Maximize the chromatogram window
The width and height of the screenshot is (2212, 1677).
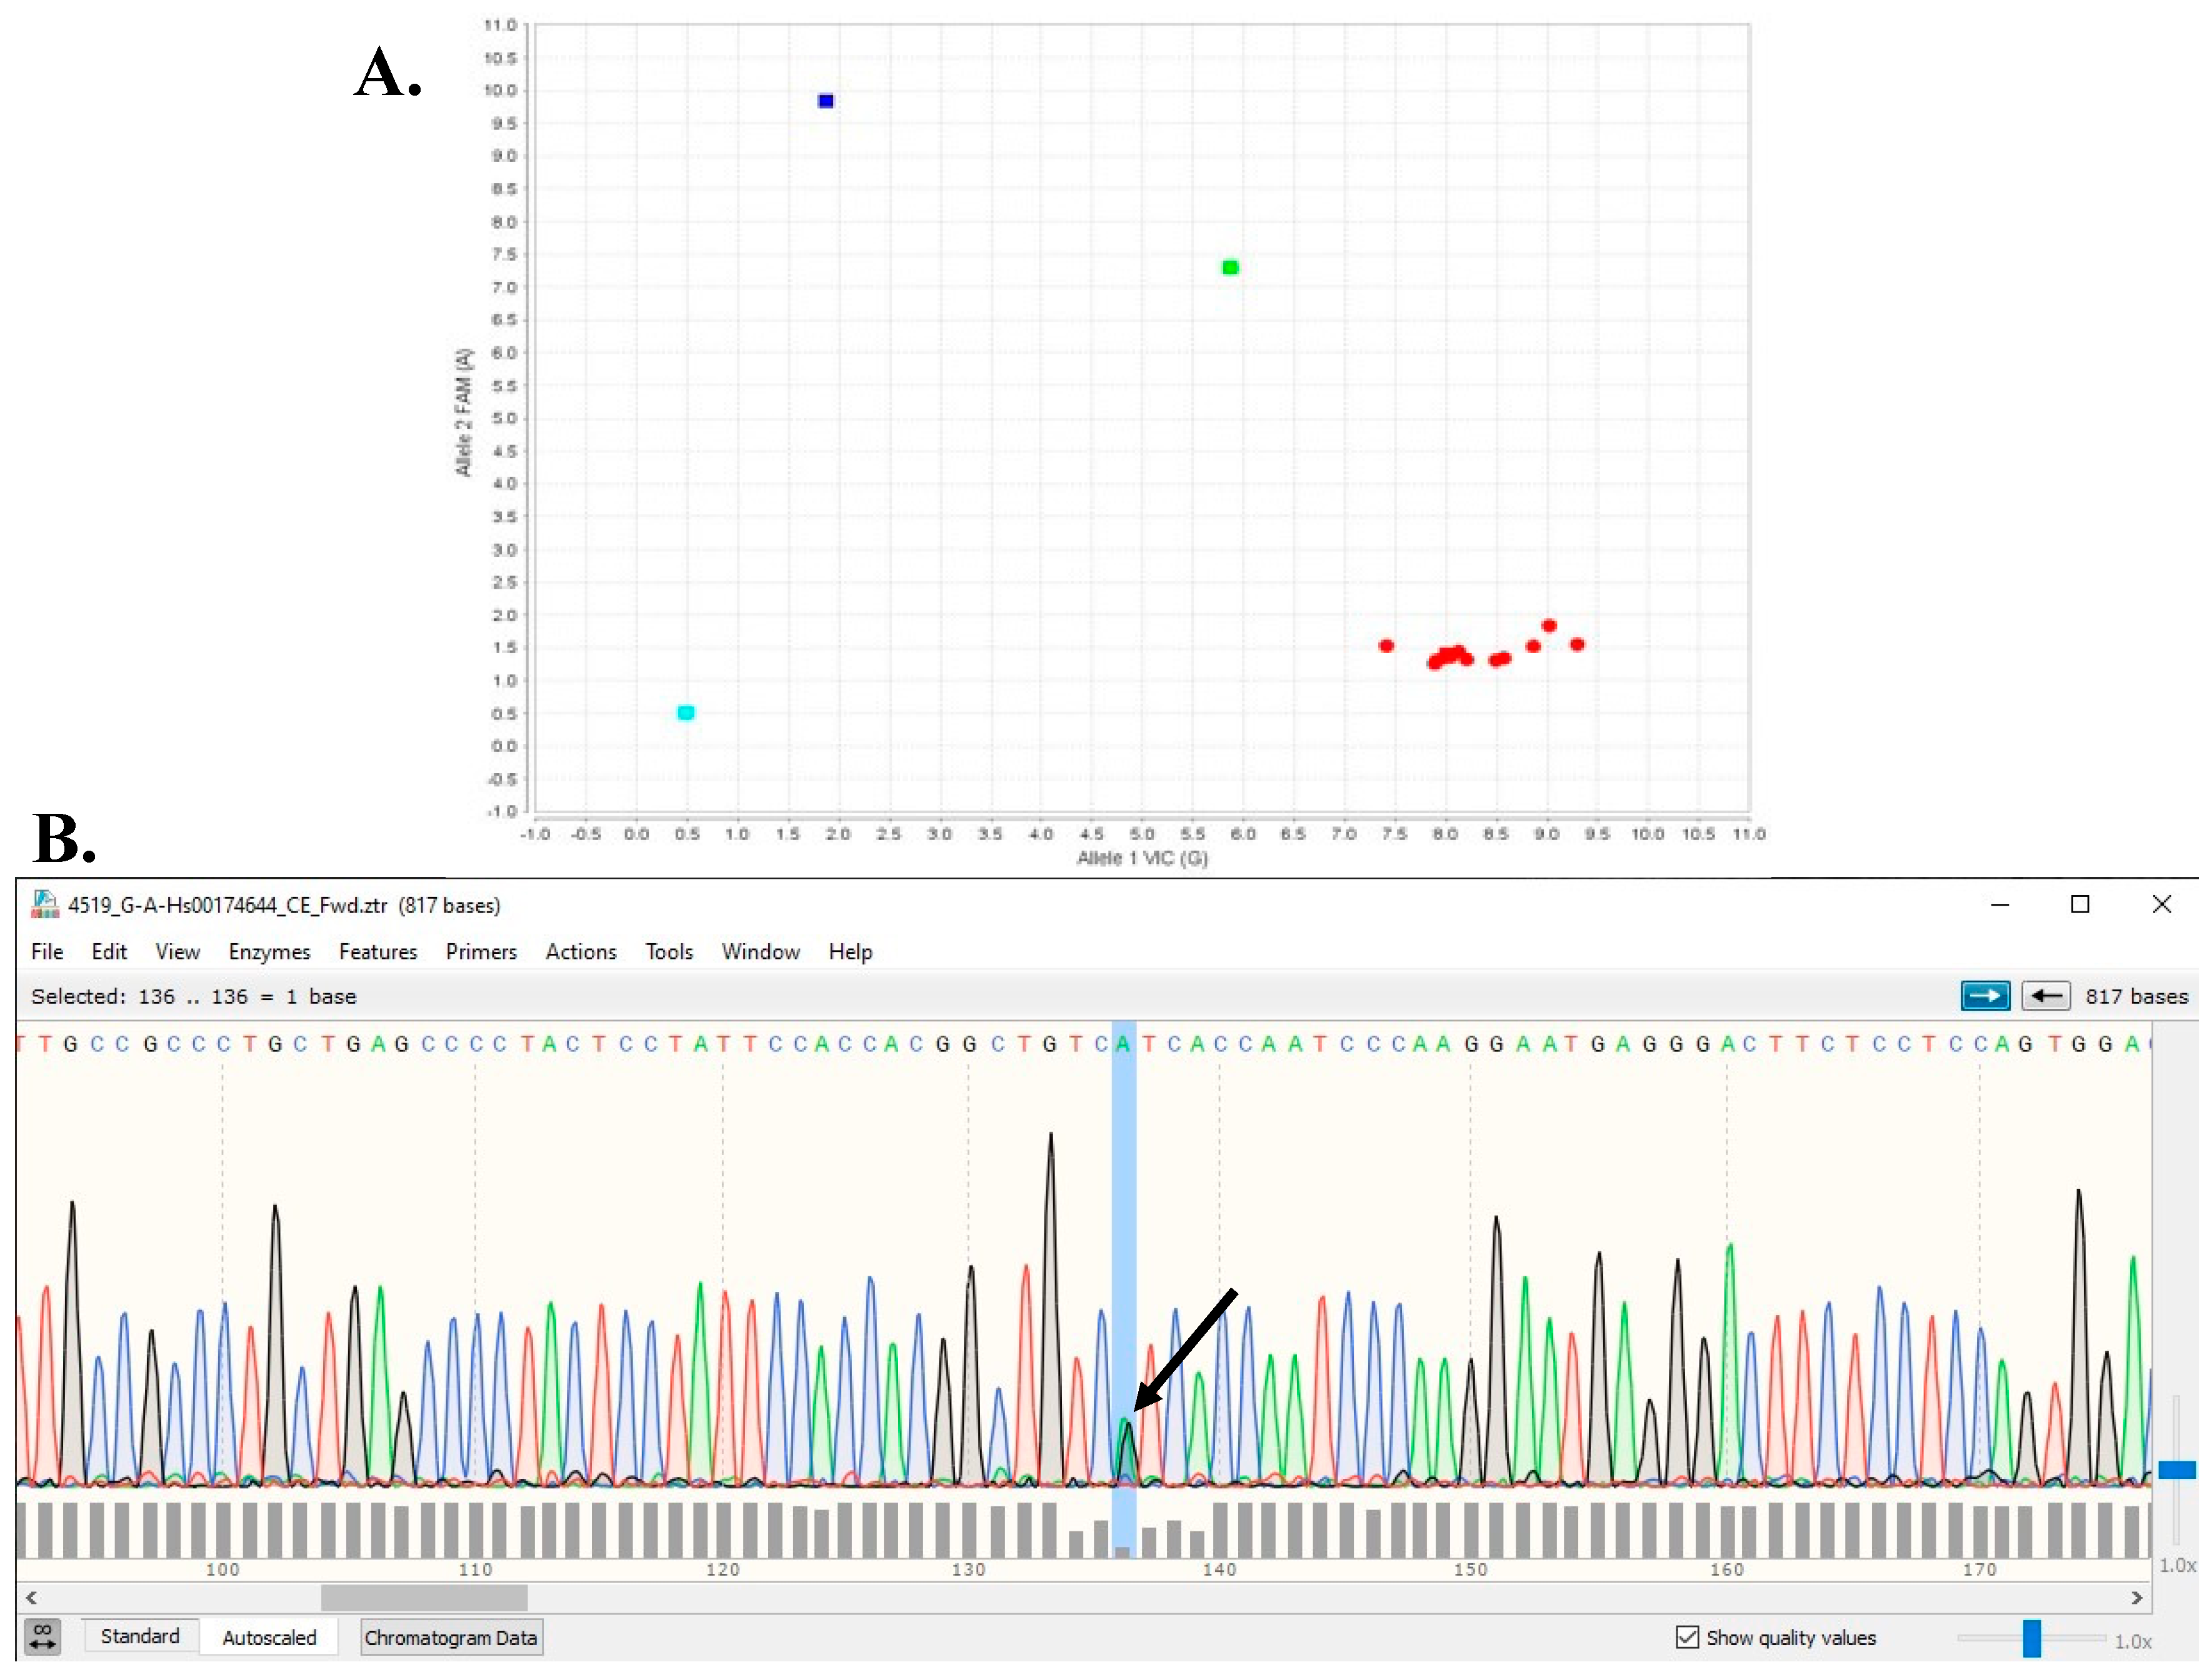pyautogui.click(x=2080, y=905)
